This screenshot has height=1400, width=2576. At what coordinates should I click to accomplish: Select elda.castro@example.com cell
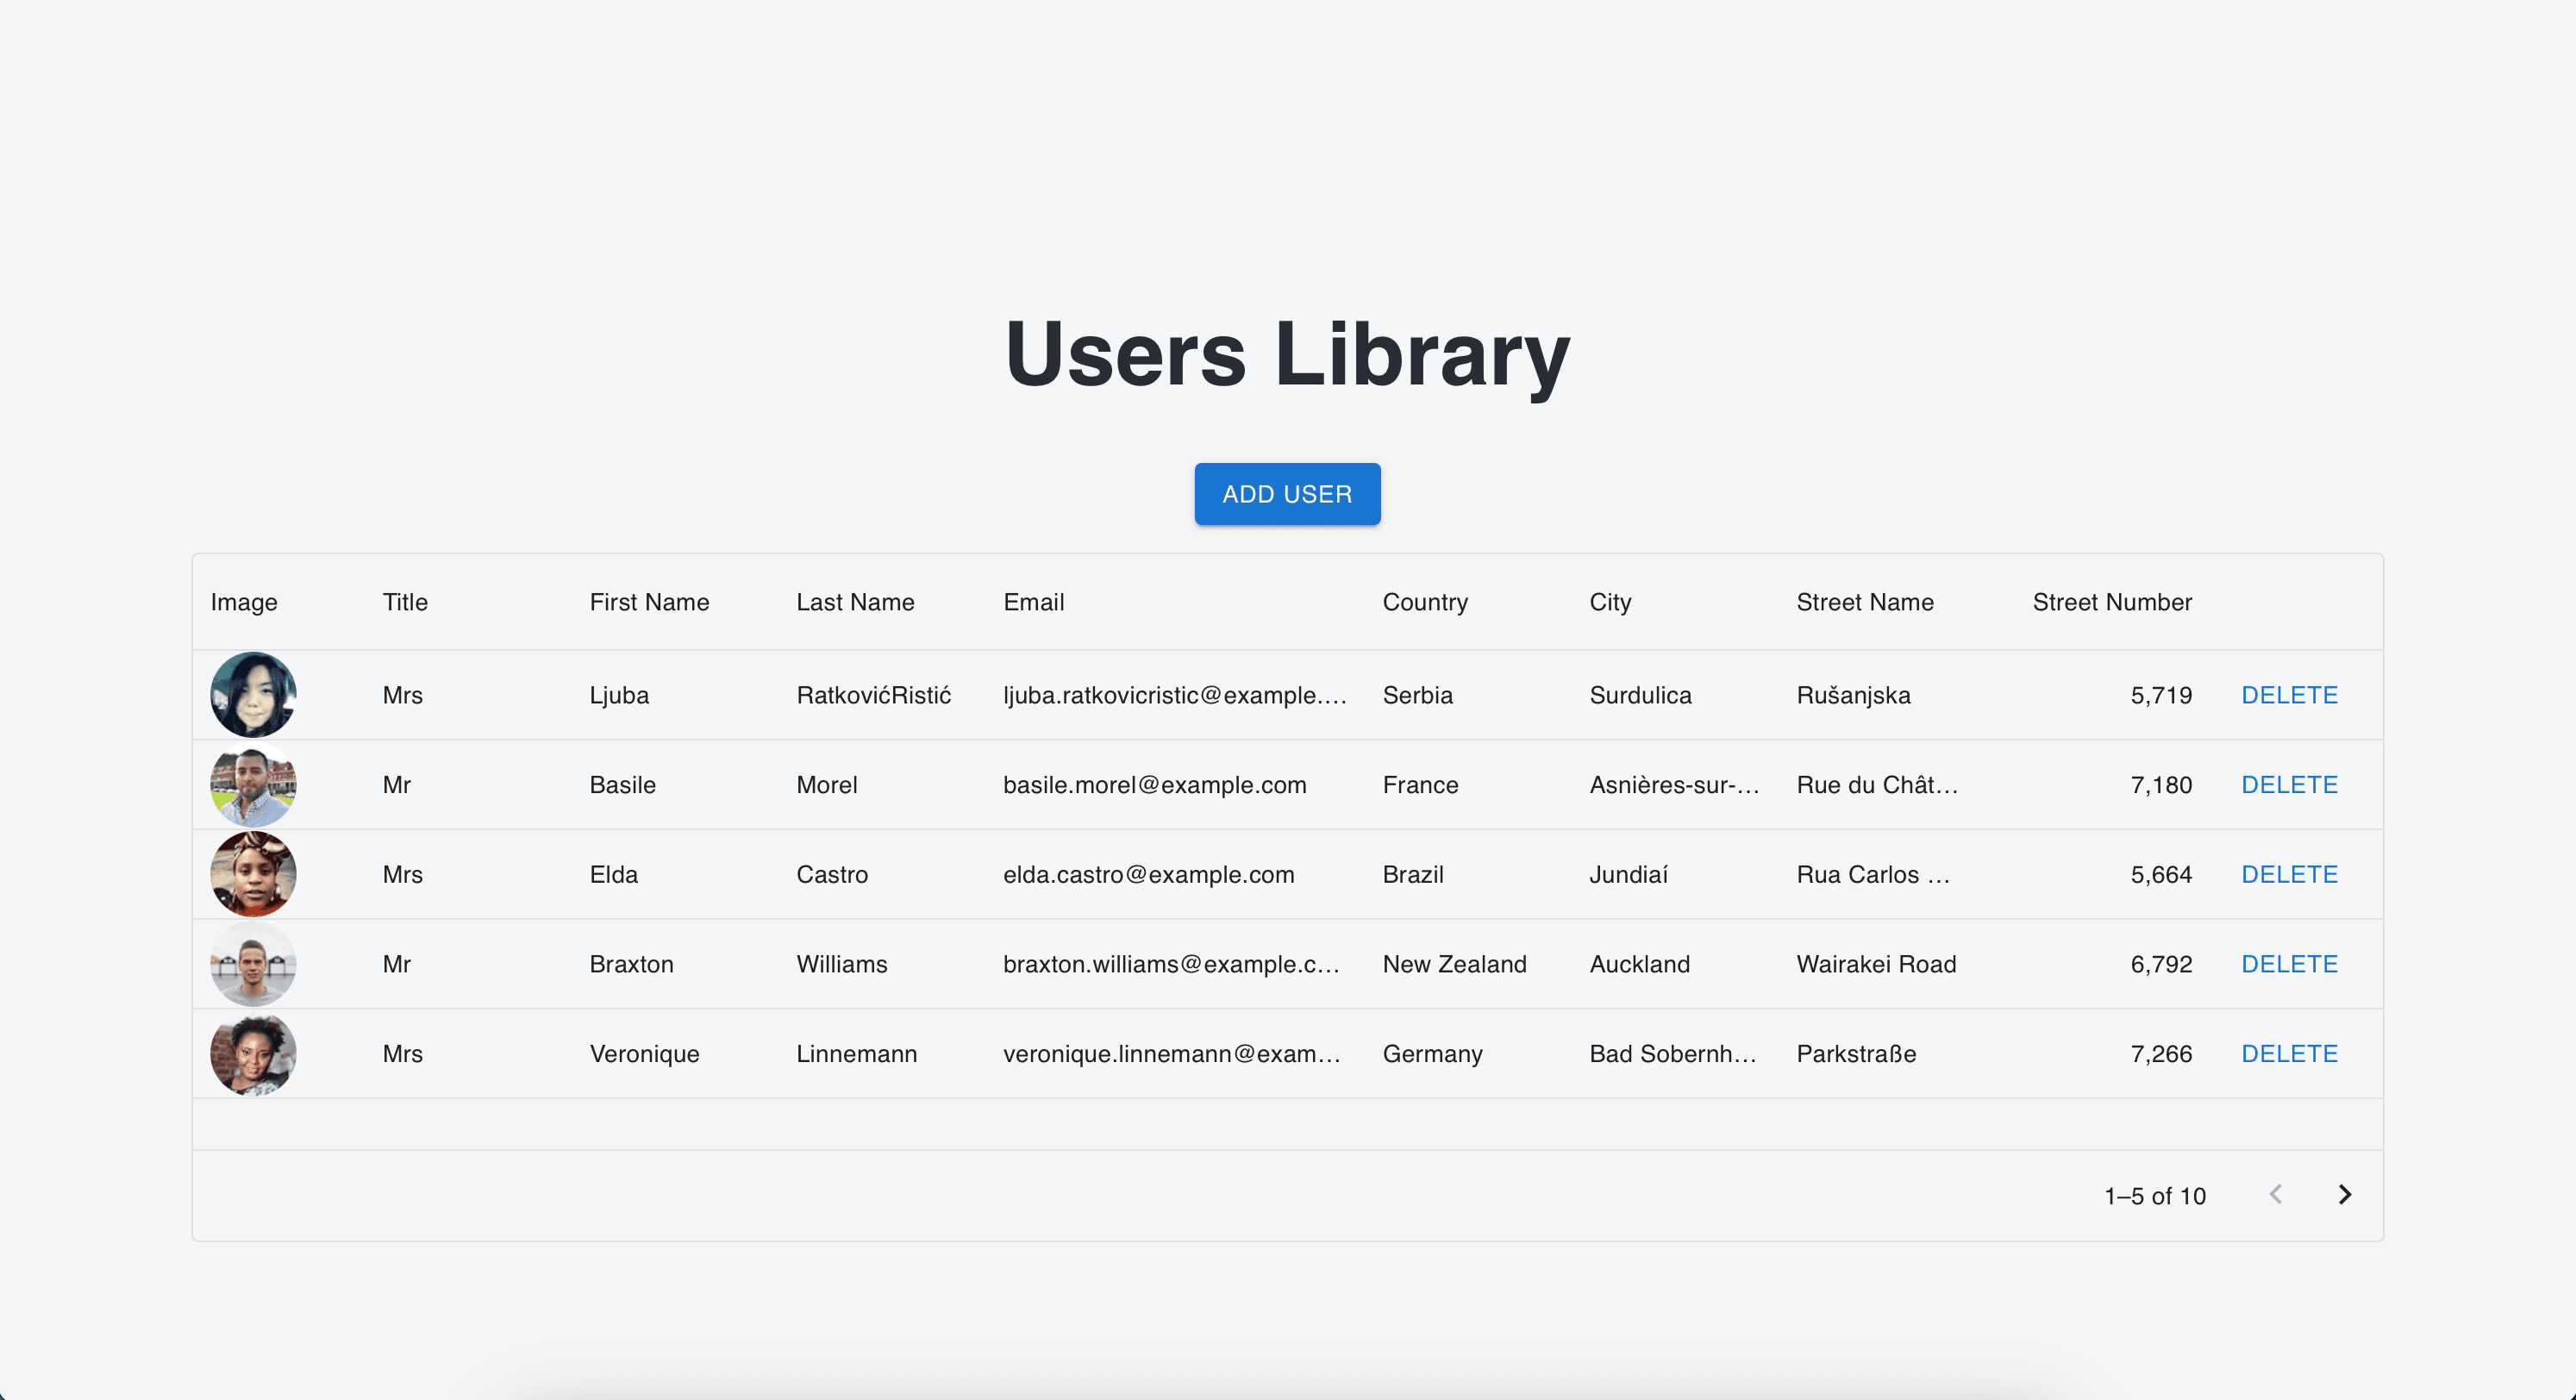pos(1148,874)
